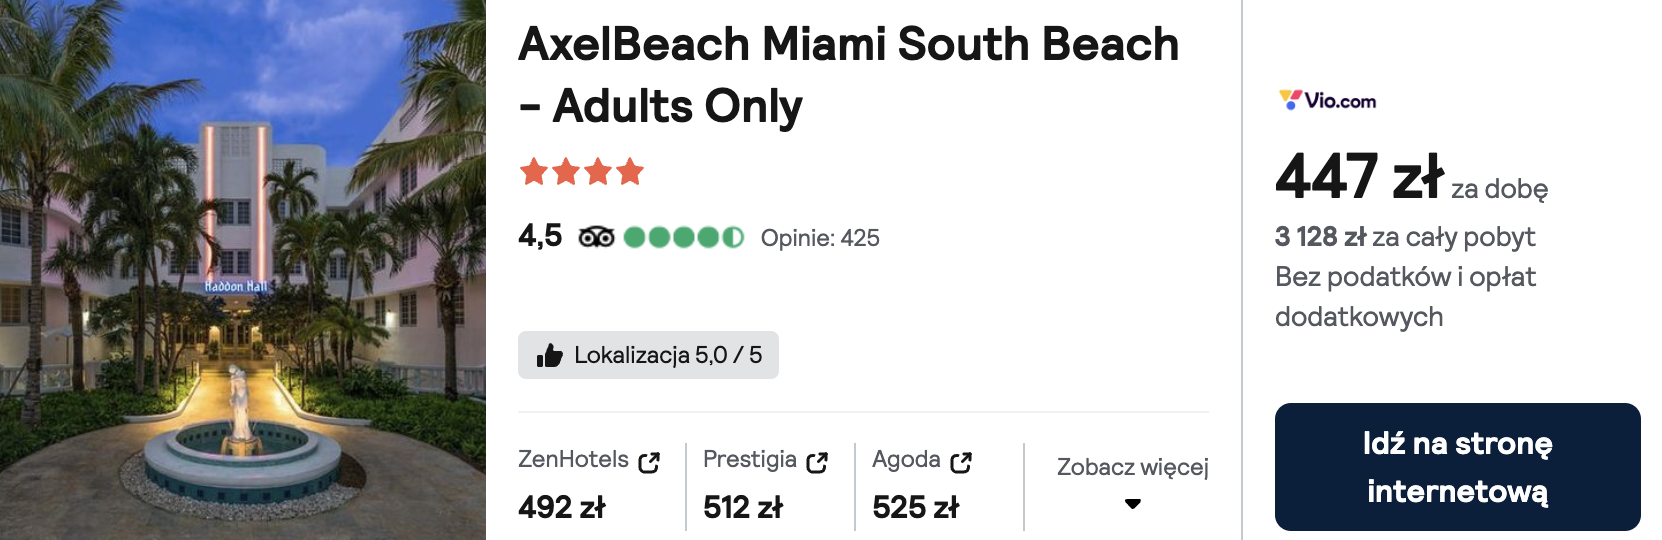Click the Vio.com logo
Viewport: 1662px width, 540px height.
[x=1327, y=100]
